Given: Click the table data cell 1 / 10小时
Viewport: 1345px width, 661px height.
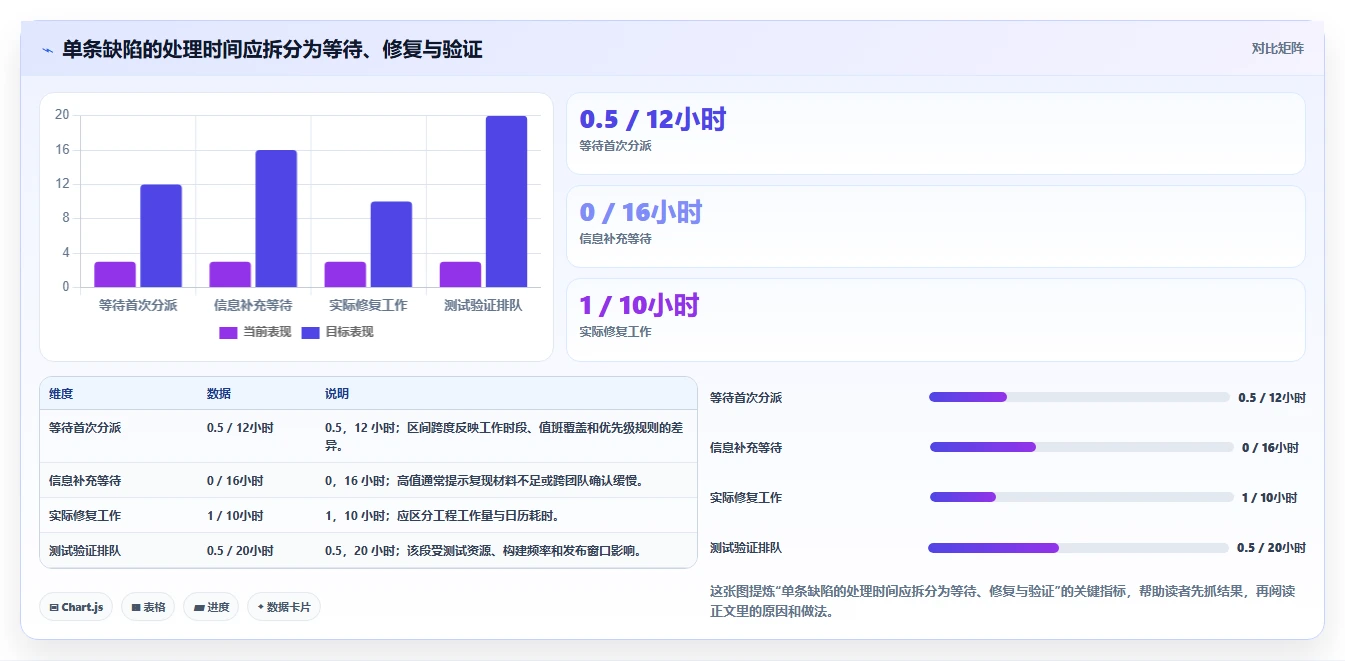Looking at the screenshot, I should [235, 515].
